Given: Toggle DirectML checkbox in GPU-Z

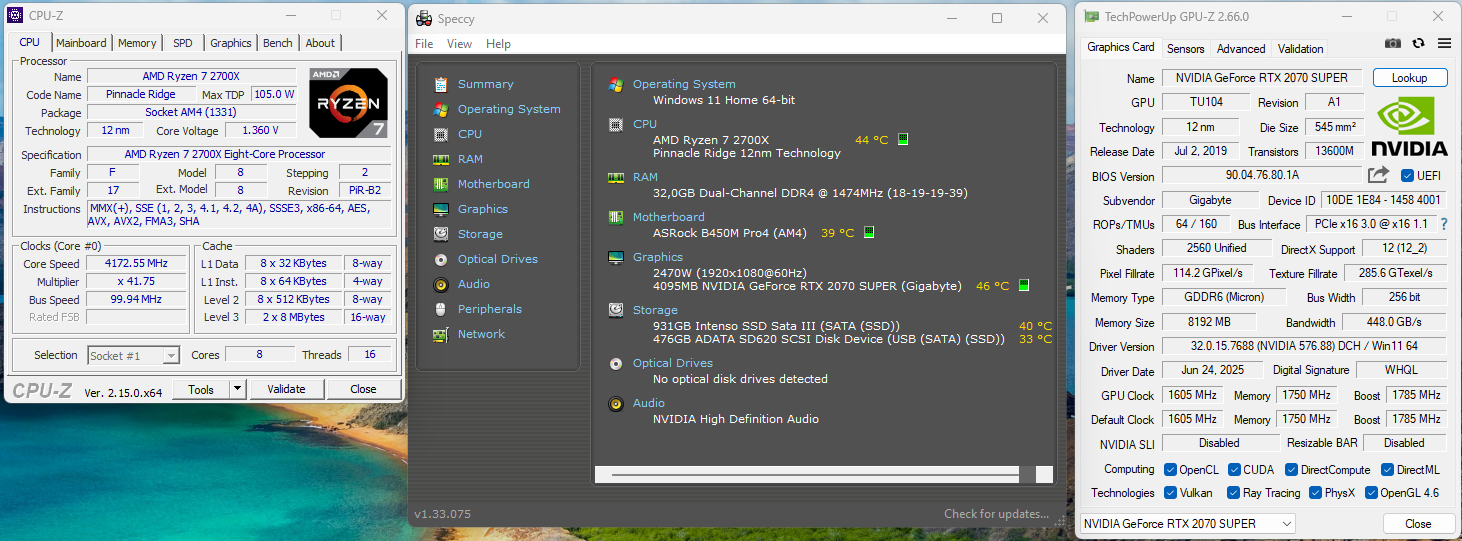Looking at the screenshot, I should pyautogui.click(x=1388, y=469).
